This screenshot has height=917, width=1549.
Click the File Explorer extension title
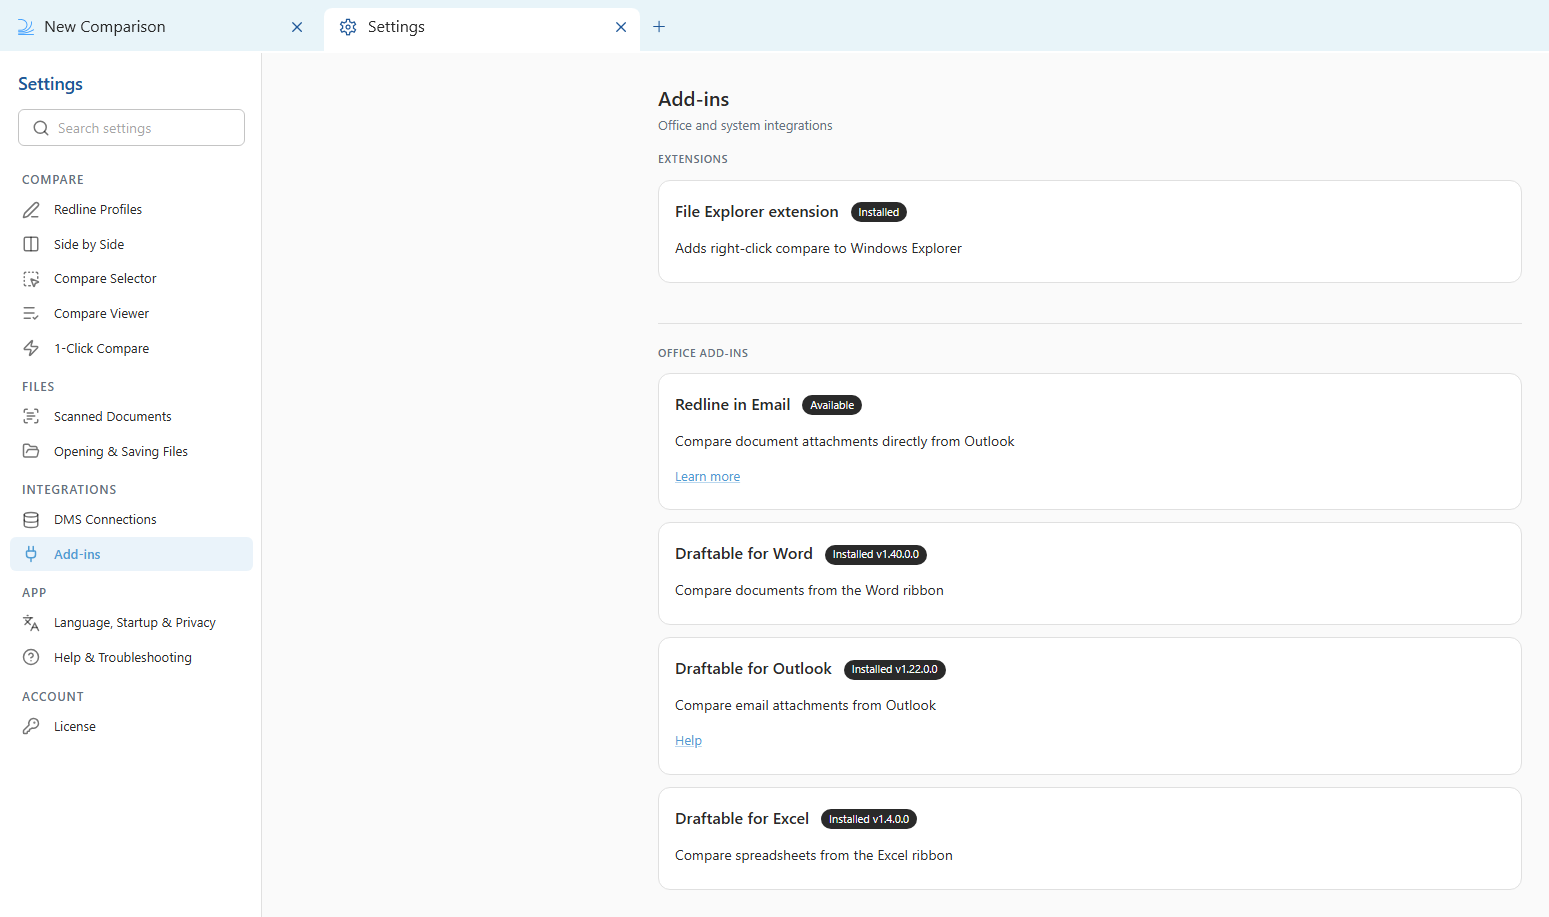tap(757, 212)
